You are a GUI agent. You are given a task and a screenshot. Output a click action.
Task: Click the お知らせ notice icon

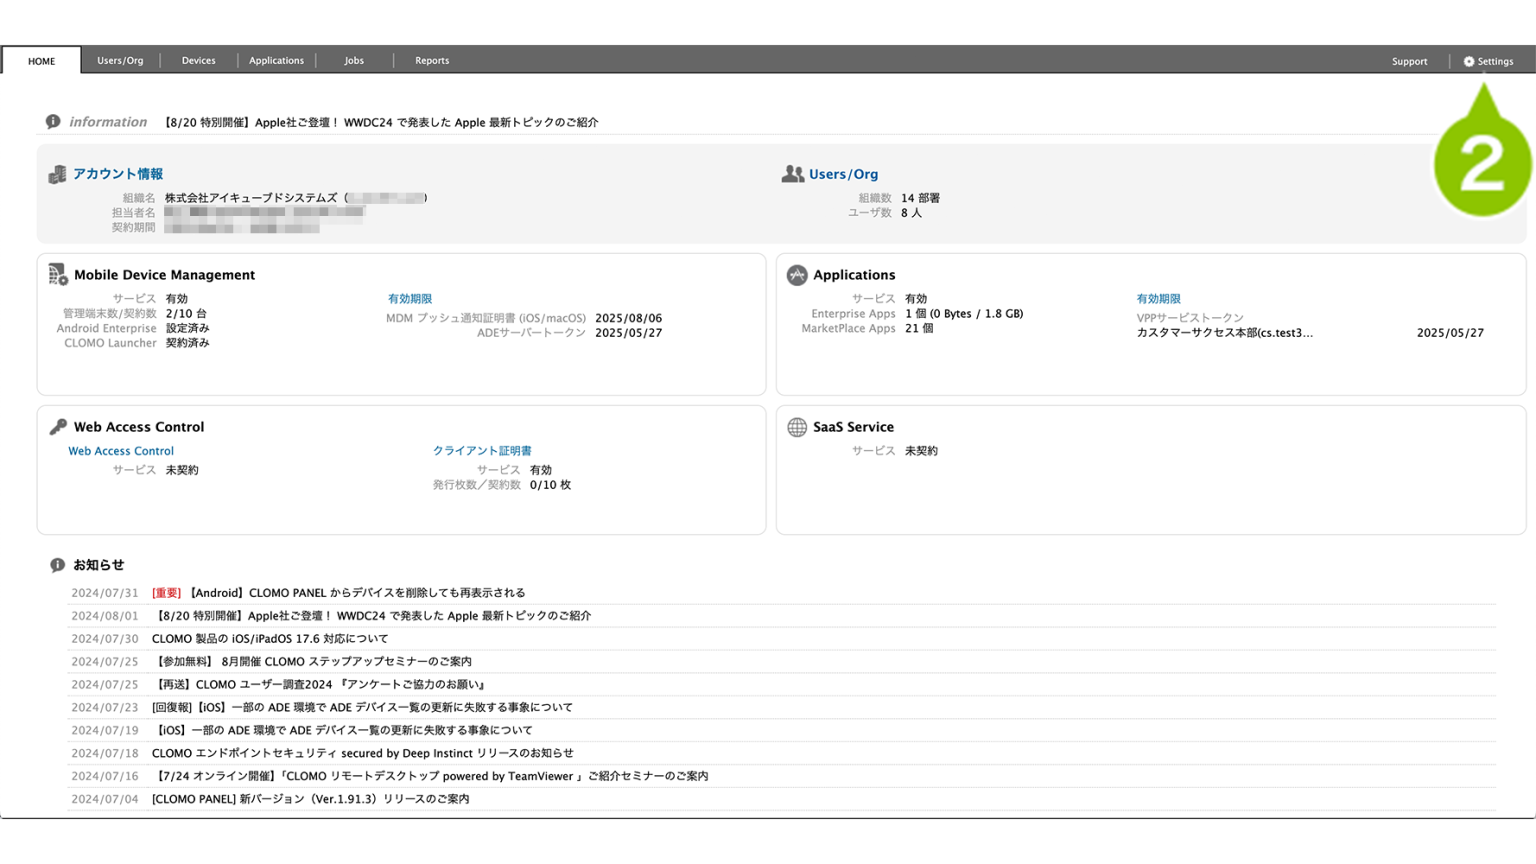(57, 565)
